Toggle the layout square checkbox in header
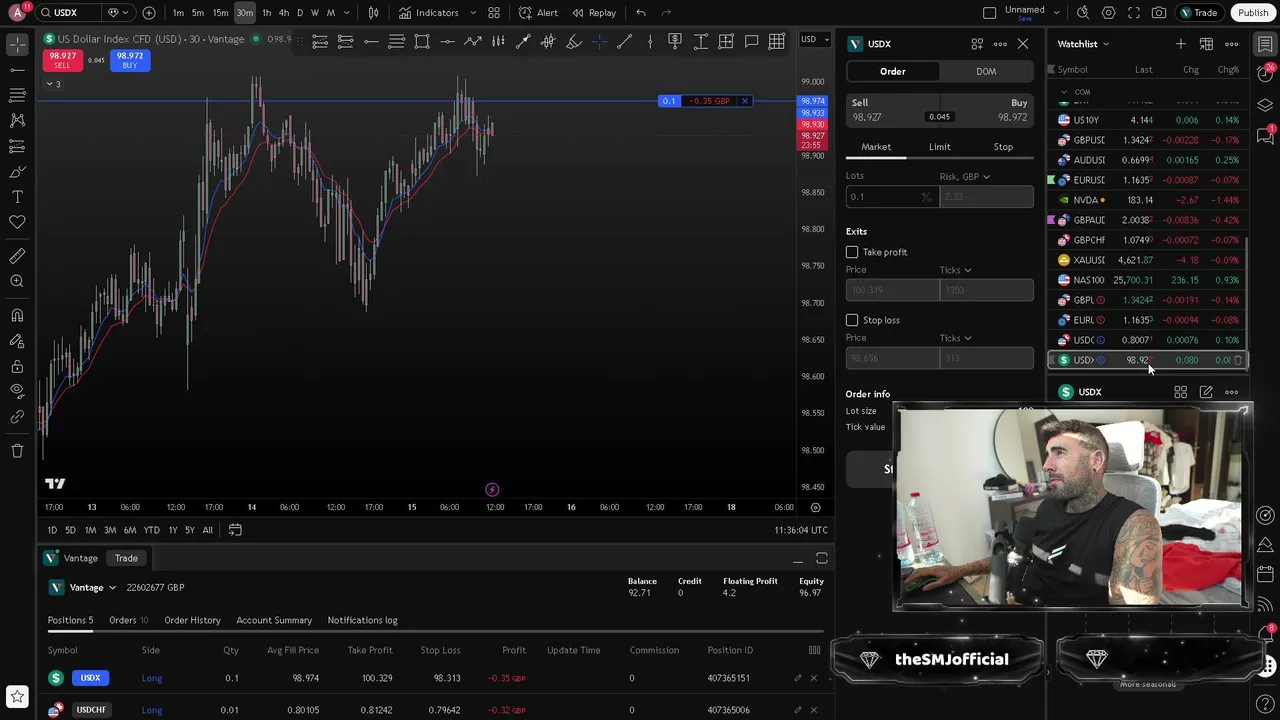This screenshot has width=1280, height=720. coord(990,13)
